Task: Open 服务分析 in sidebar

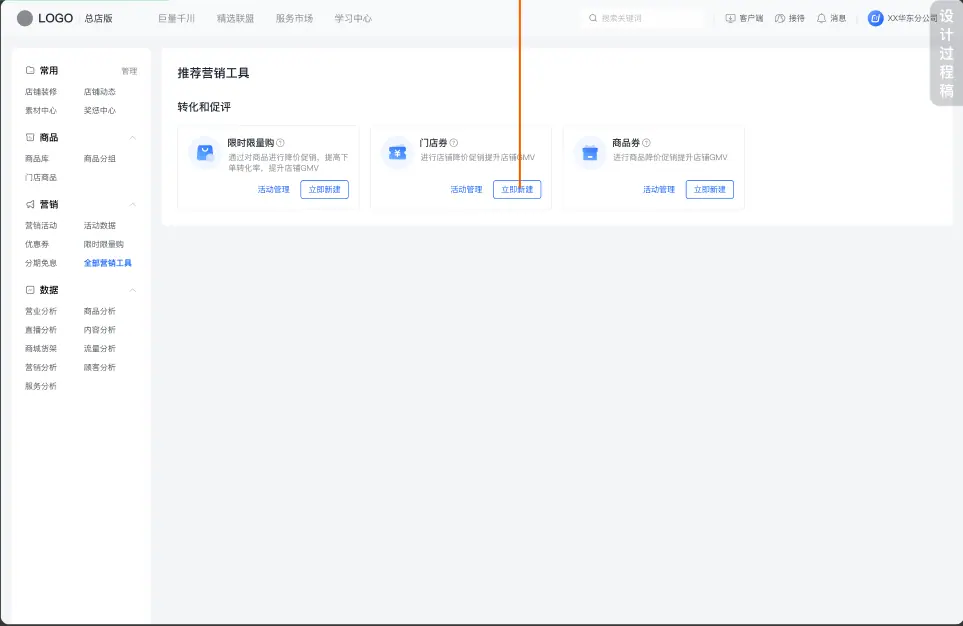Action: point(41,386)
